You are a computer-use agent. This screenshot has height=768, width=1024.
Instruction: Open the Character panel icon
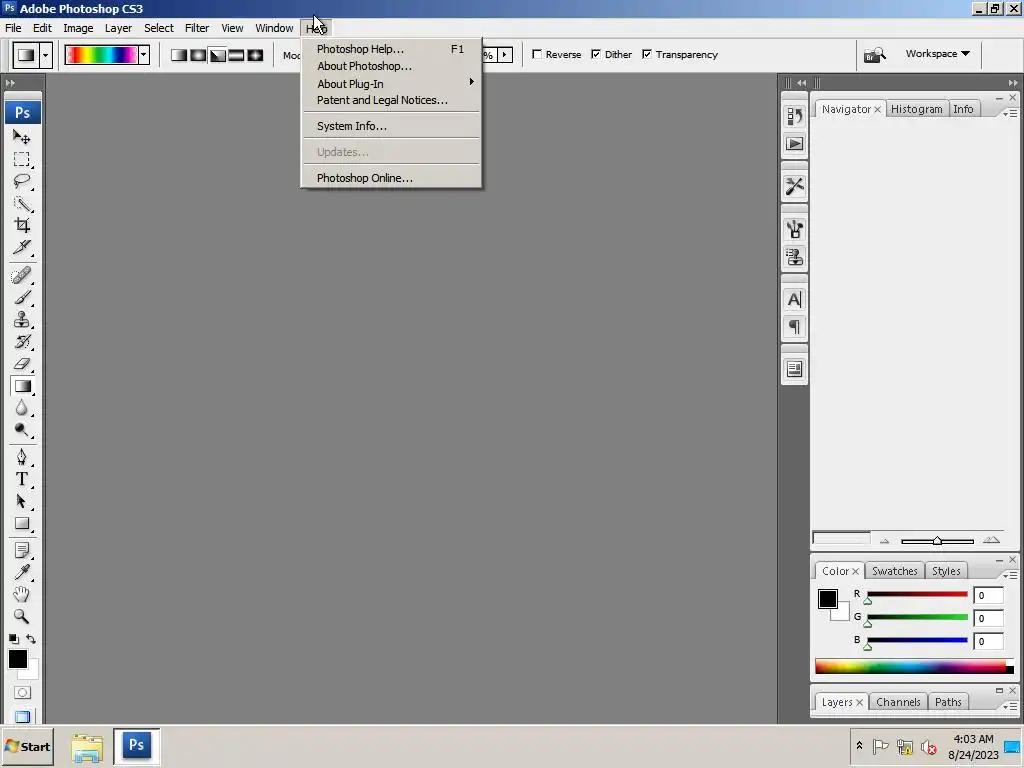(794, 299)
